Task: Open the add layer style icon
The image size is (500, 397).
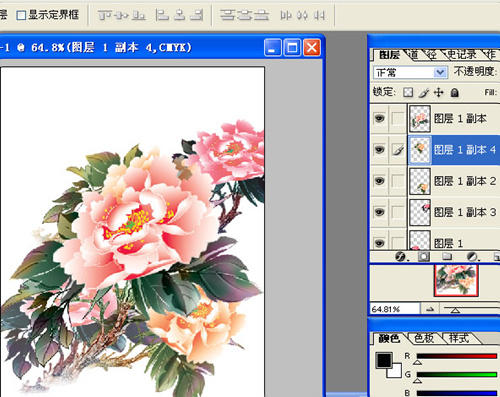Action: click(x=400, y=256)
